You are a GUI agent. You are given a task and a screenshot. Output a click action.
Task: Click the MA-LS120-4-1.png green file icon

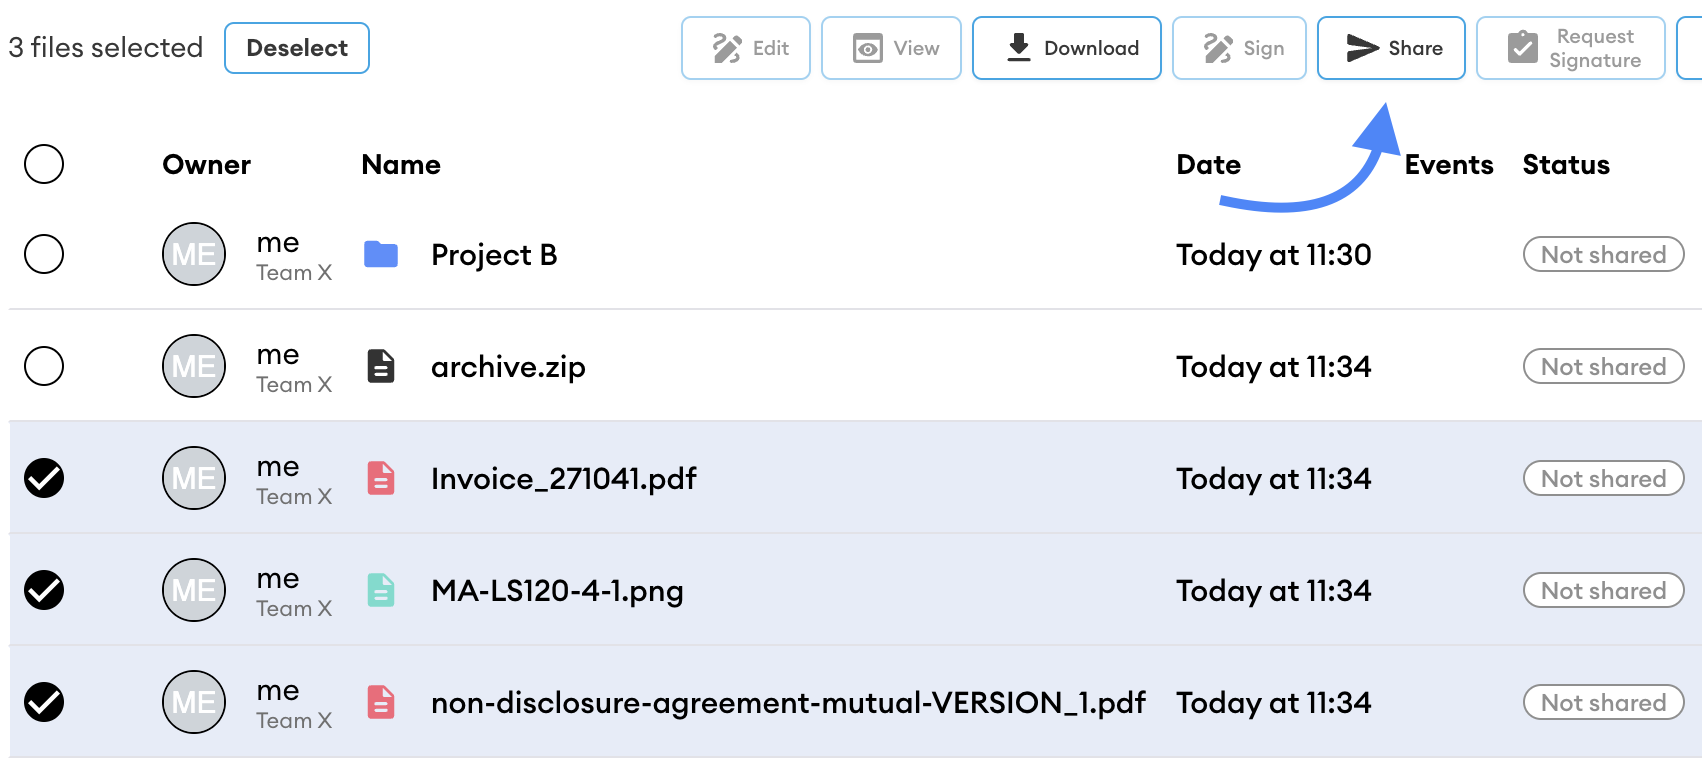[x=381, y=590]
